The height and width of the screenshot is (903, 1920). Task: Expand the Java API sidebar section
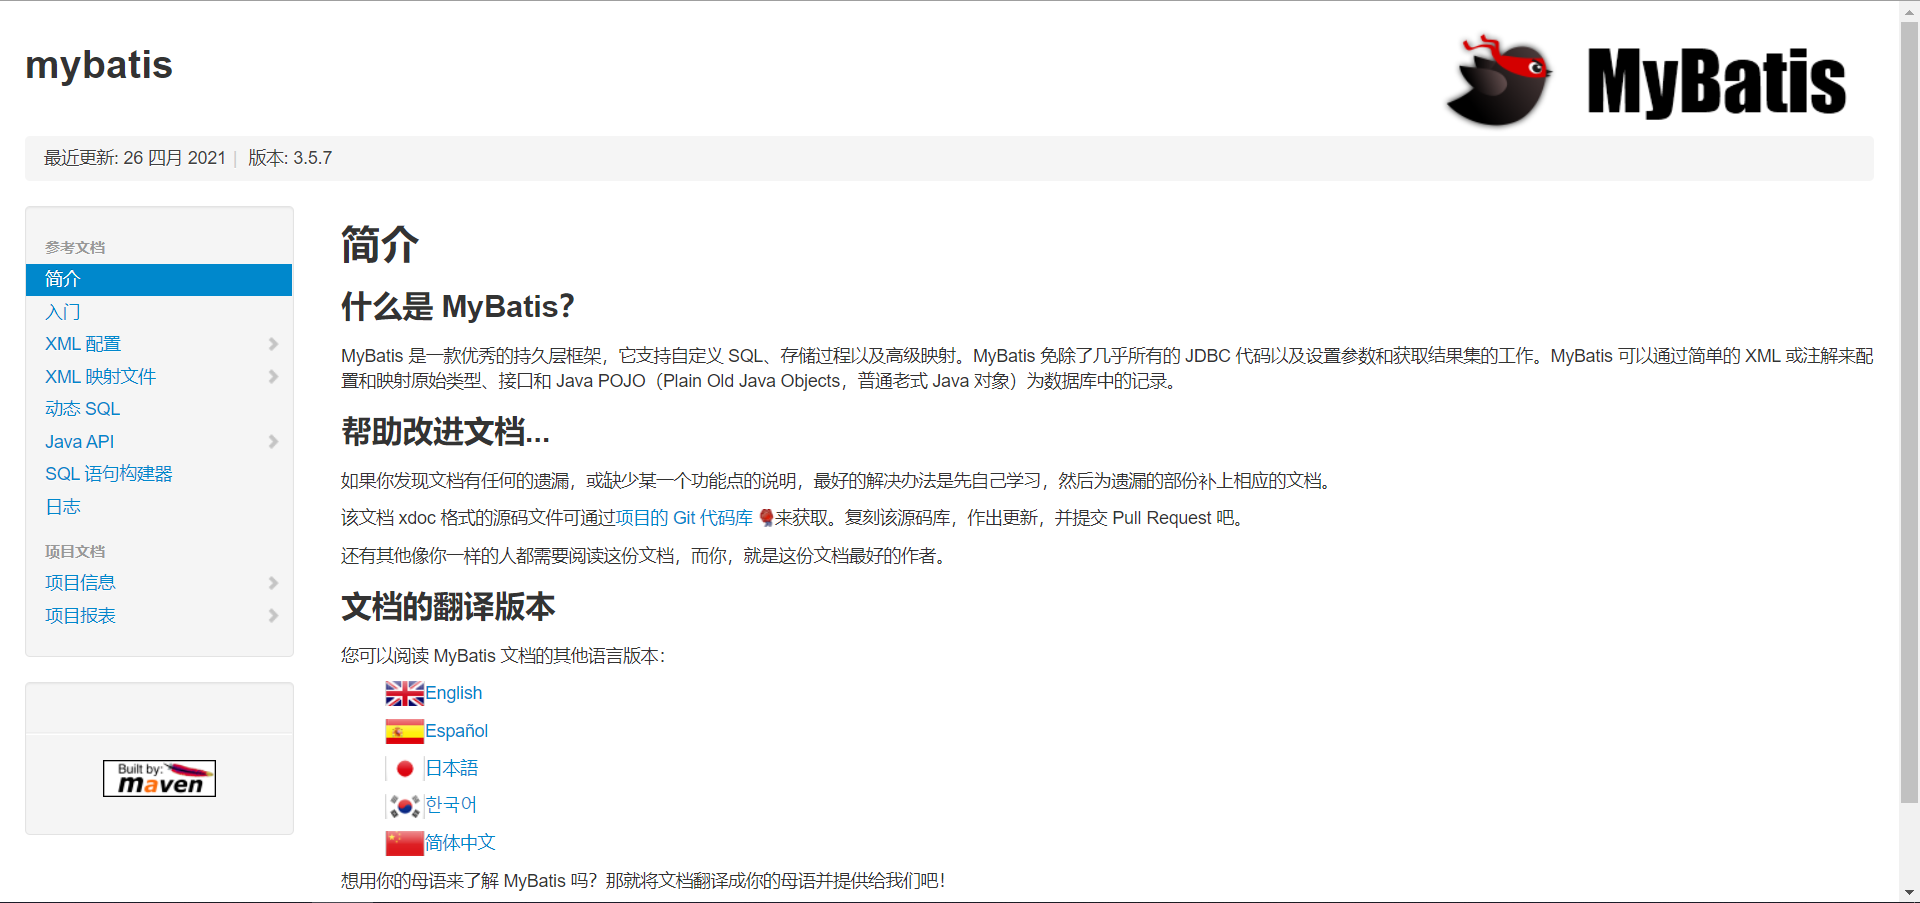[273, 441]
